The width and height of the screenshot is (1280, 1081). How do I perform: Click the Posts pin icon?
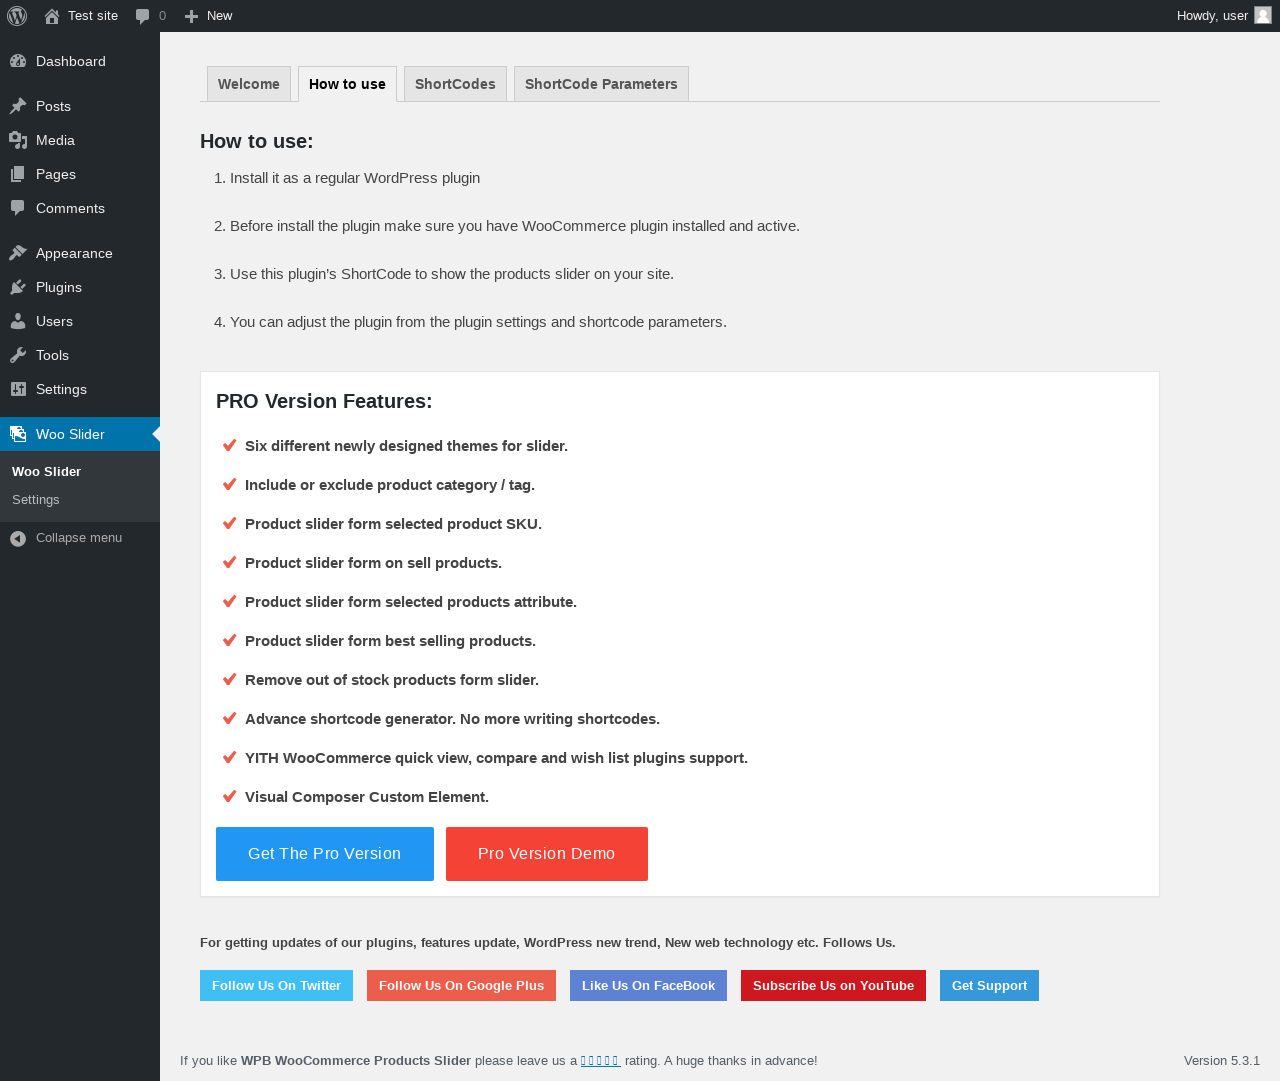pos(18,106)
